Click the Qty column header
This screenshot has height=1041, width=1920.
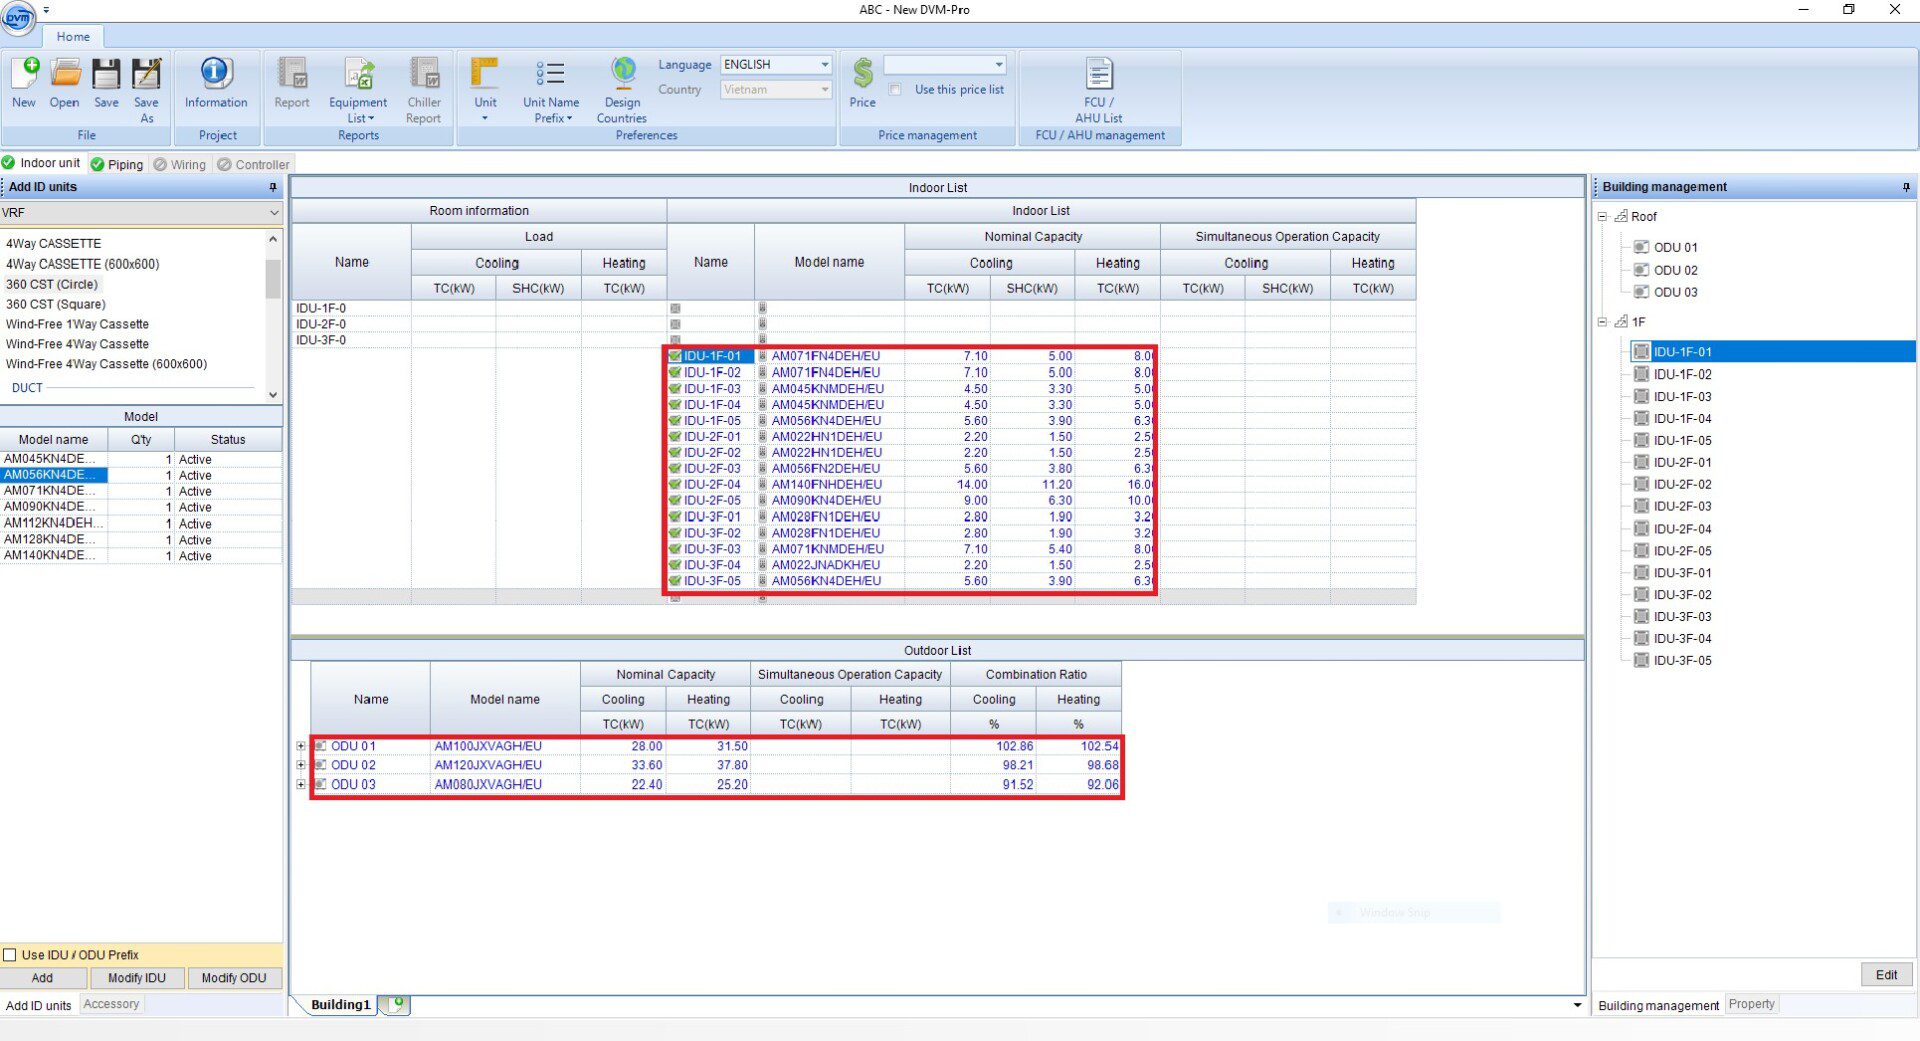141,439
